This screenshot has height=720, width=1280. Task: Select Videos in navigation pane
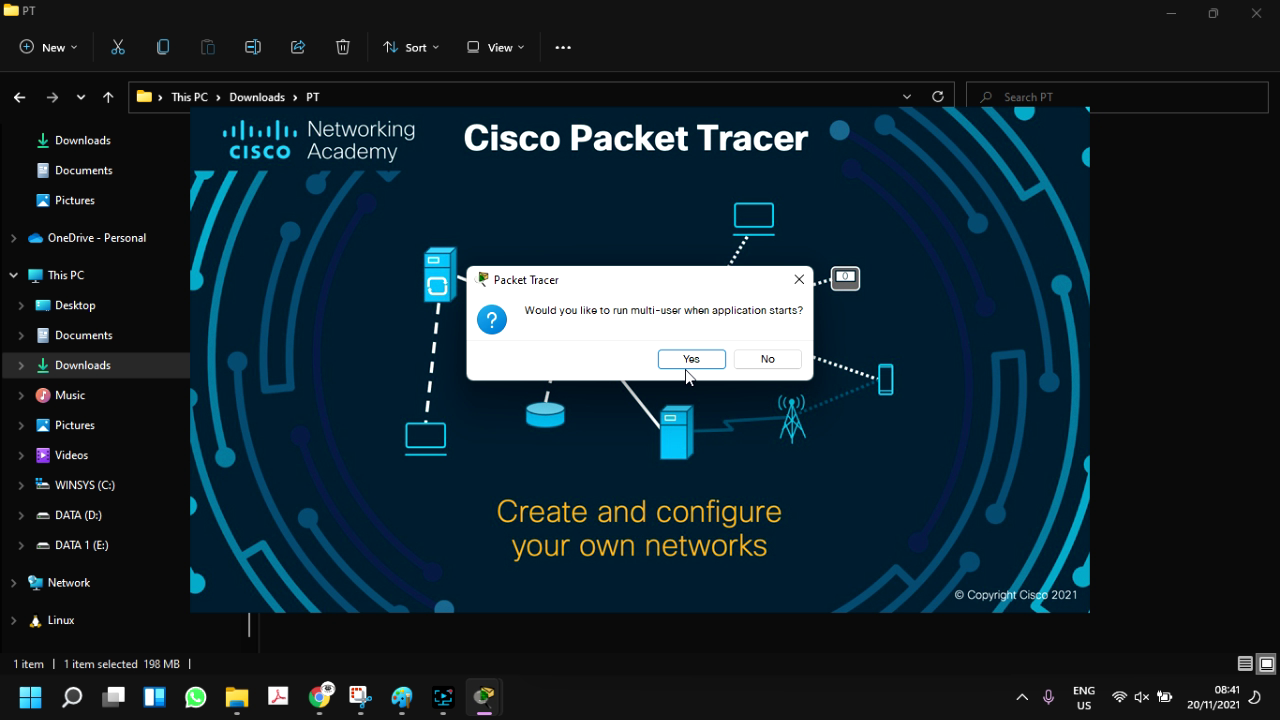71,455
